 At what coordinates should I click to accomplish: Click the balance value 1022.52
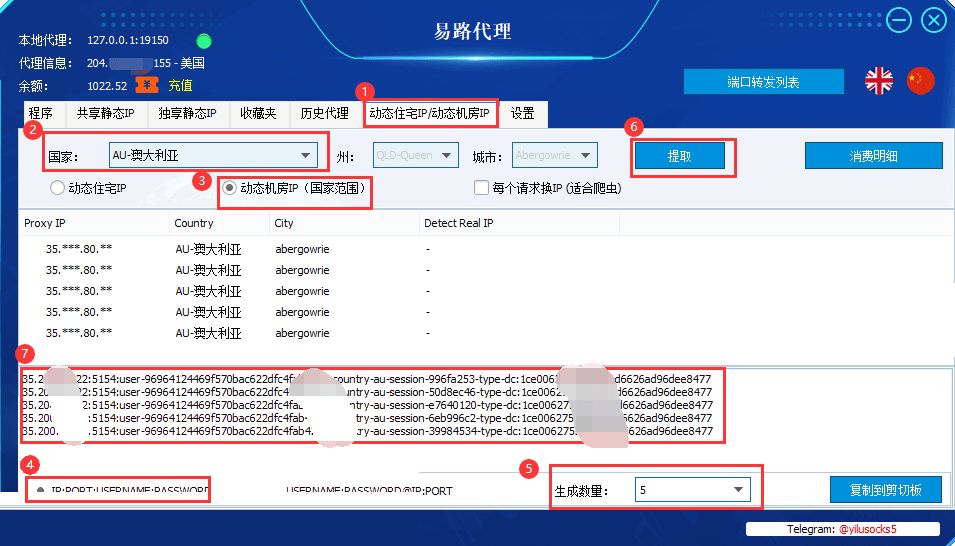[x=107, y=86]
